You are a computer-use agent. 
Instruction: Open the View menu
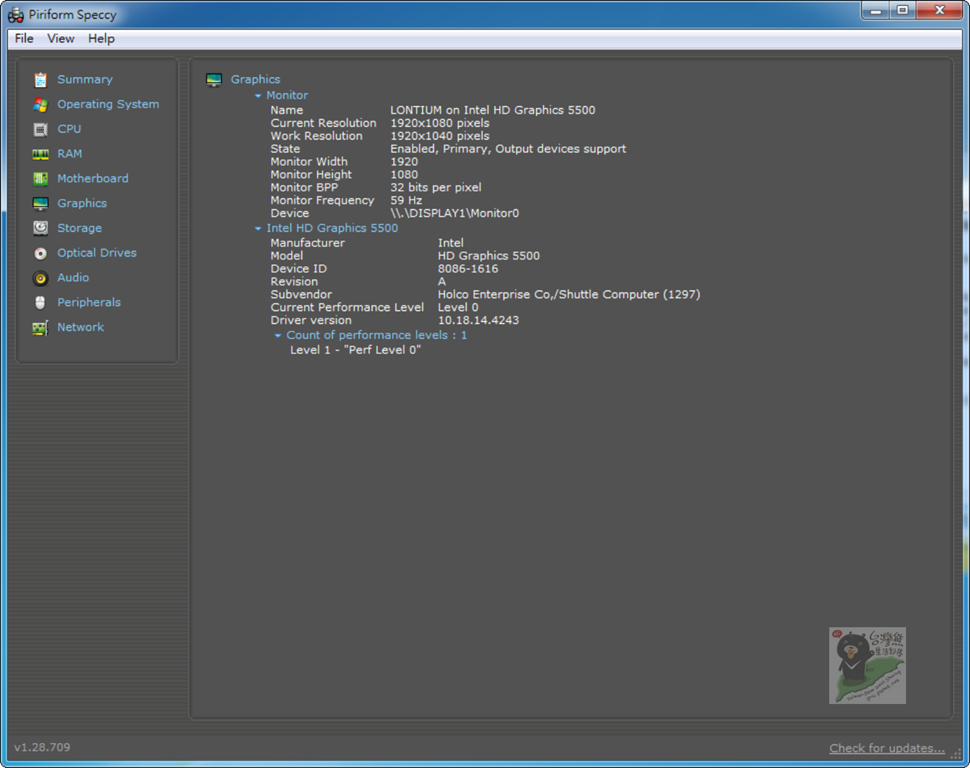(61, 38)
